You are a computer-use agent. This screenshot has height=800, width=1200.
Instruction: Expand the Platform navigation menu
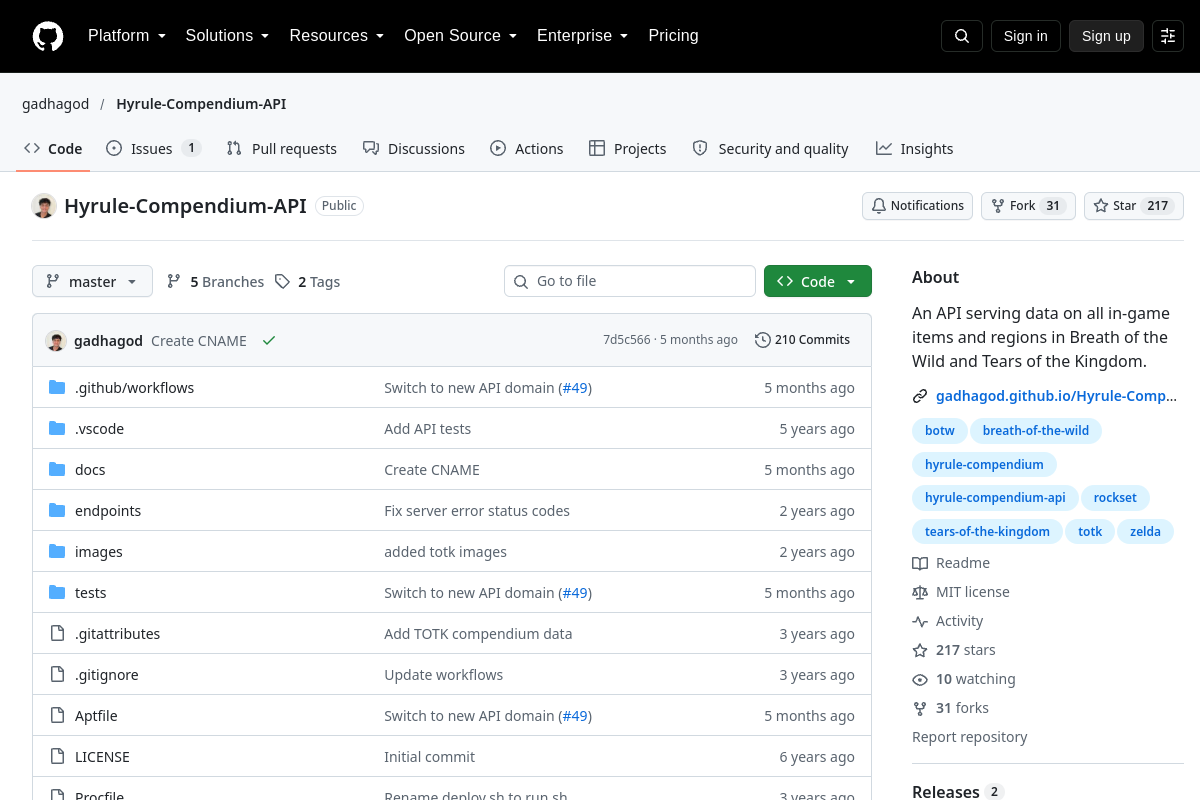tap(127, 36)
